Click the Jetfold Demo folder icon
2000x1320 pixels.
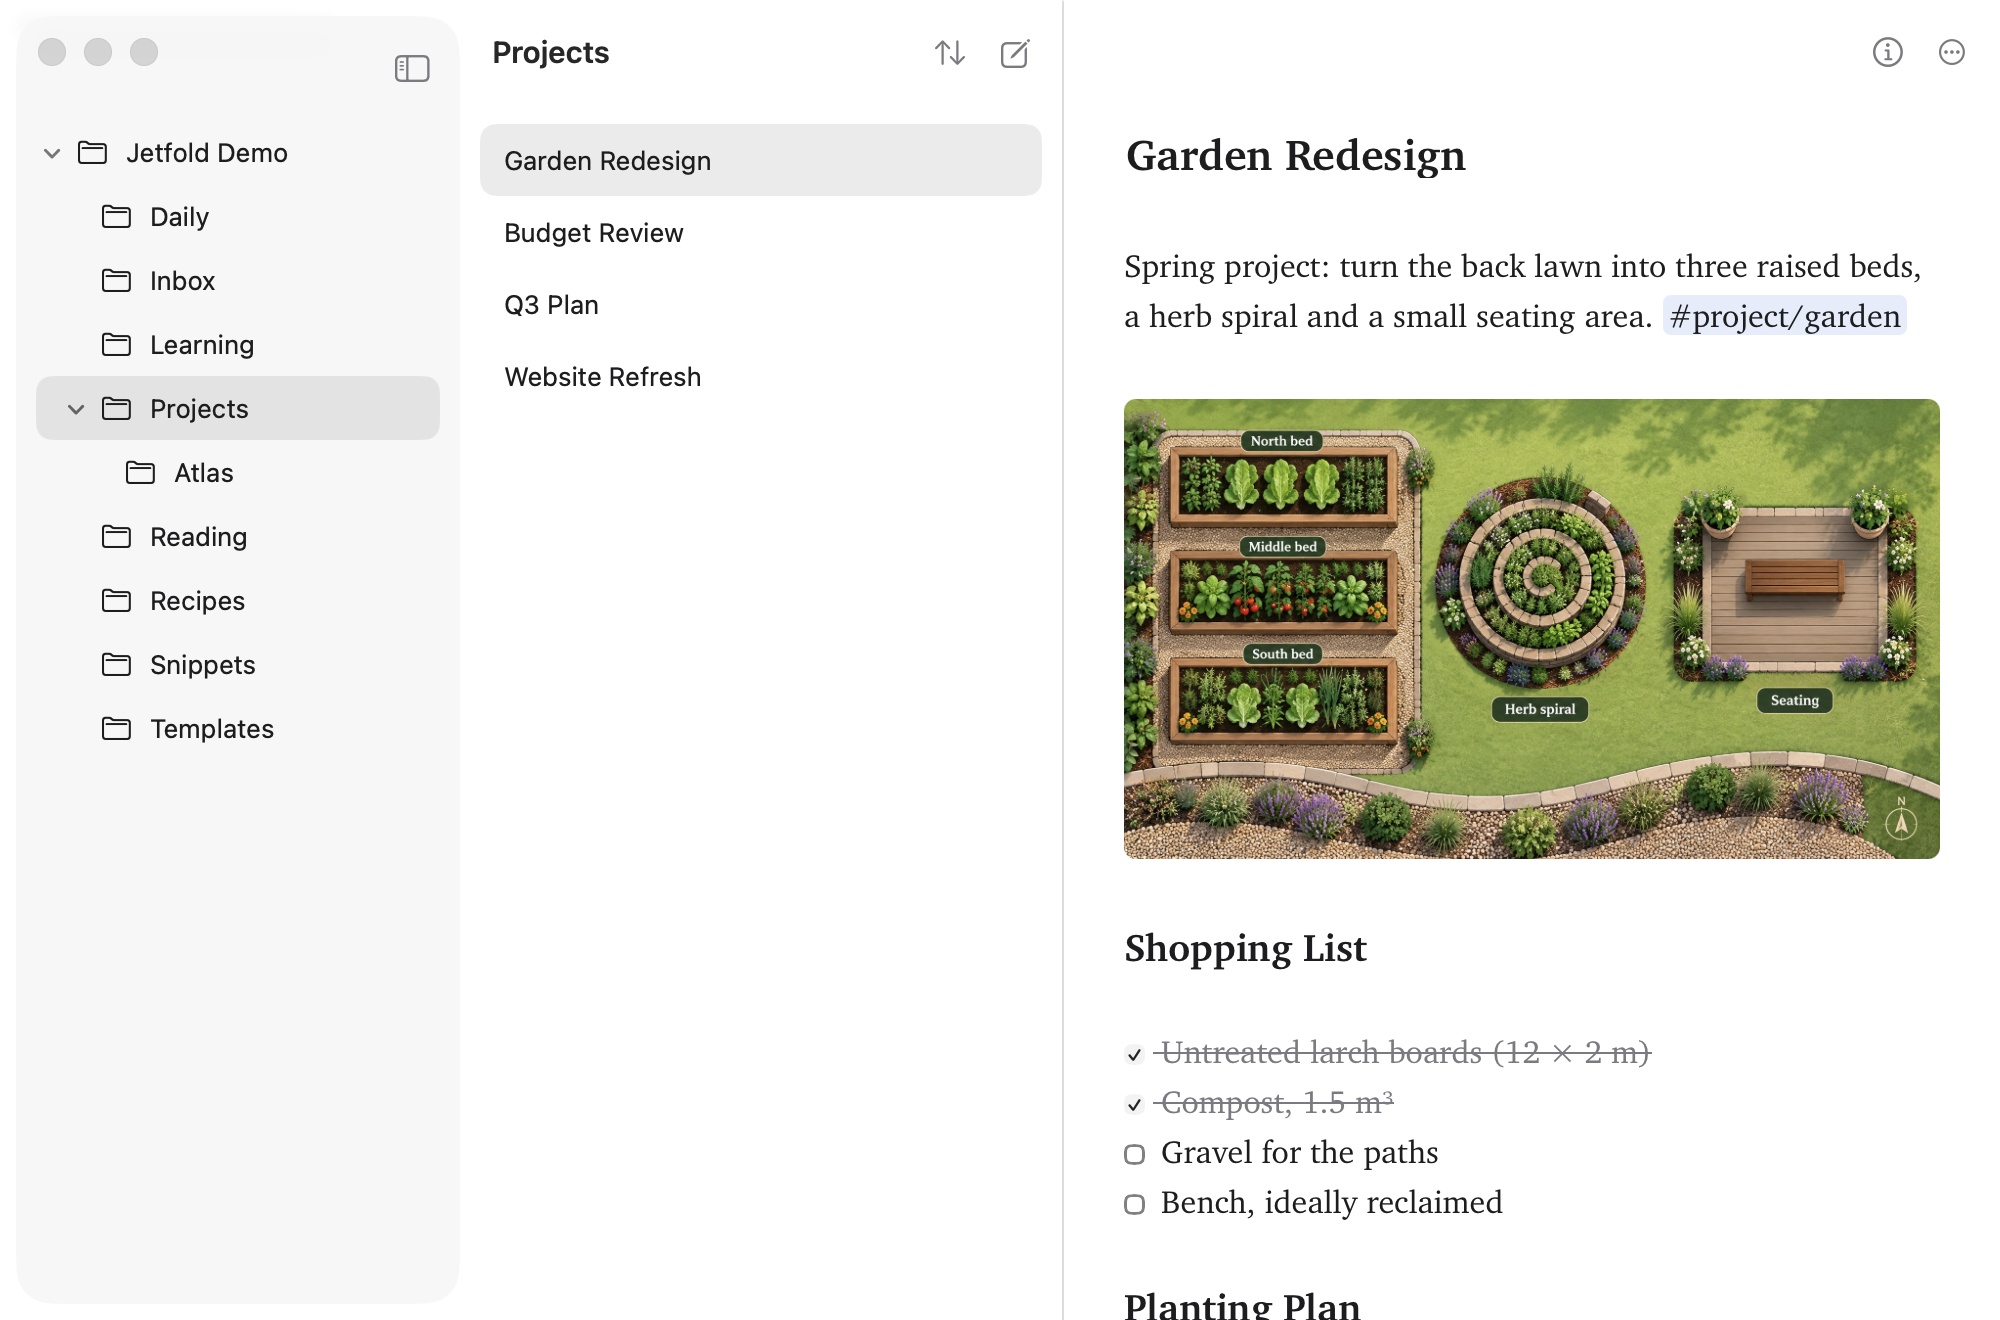(x=93, y=152)
